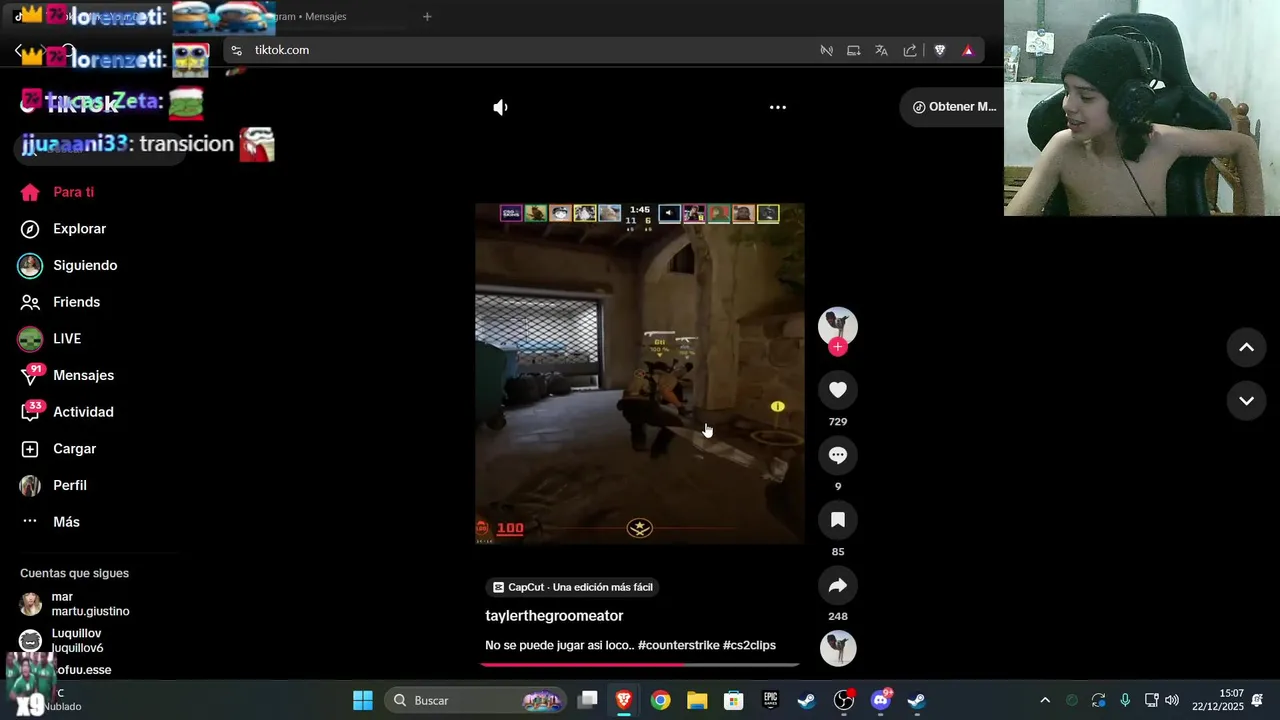The width and height of the screenshot is (1280, 720).
Task: Go to previous video with up chevron
Action: [1246, 347]
